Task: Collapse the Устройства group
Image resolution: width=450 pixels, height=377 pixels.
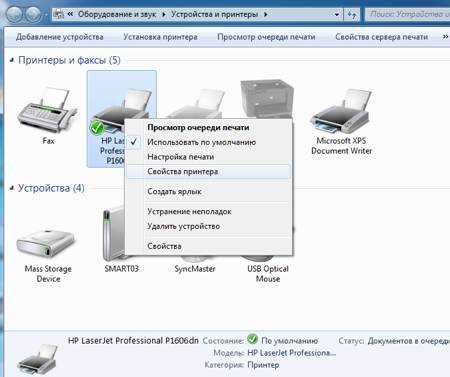Action: 12,188
